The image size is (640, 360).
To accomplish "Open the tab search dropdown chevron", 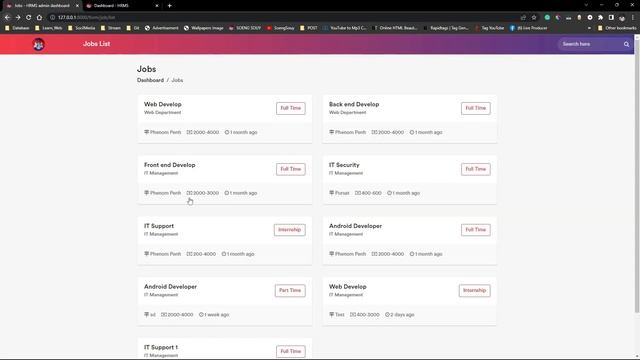I will coord(586,5).
